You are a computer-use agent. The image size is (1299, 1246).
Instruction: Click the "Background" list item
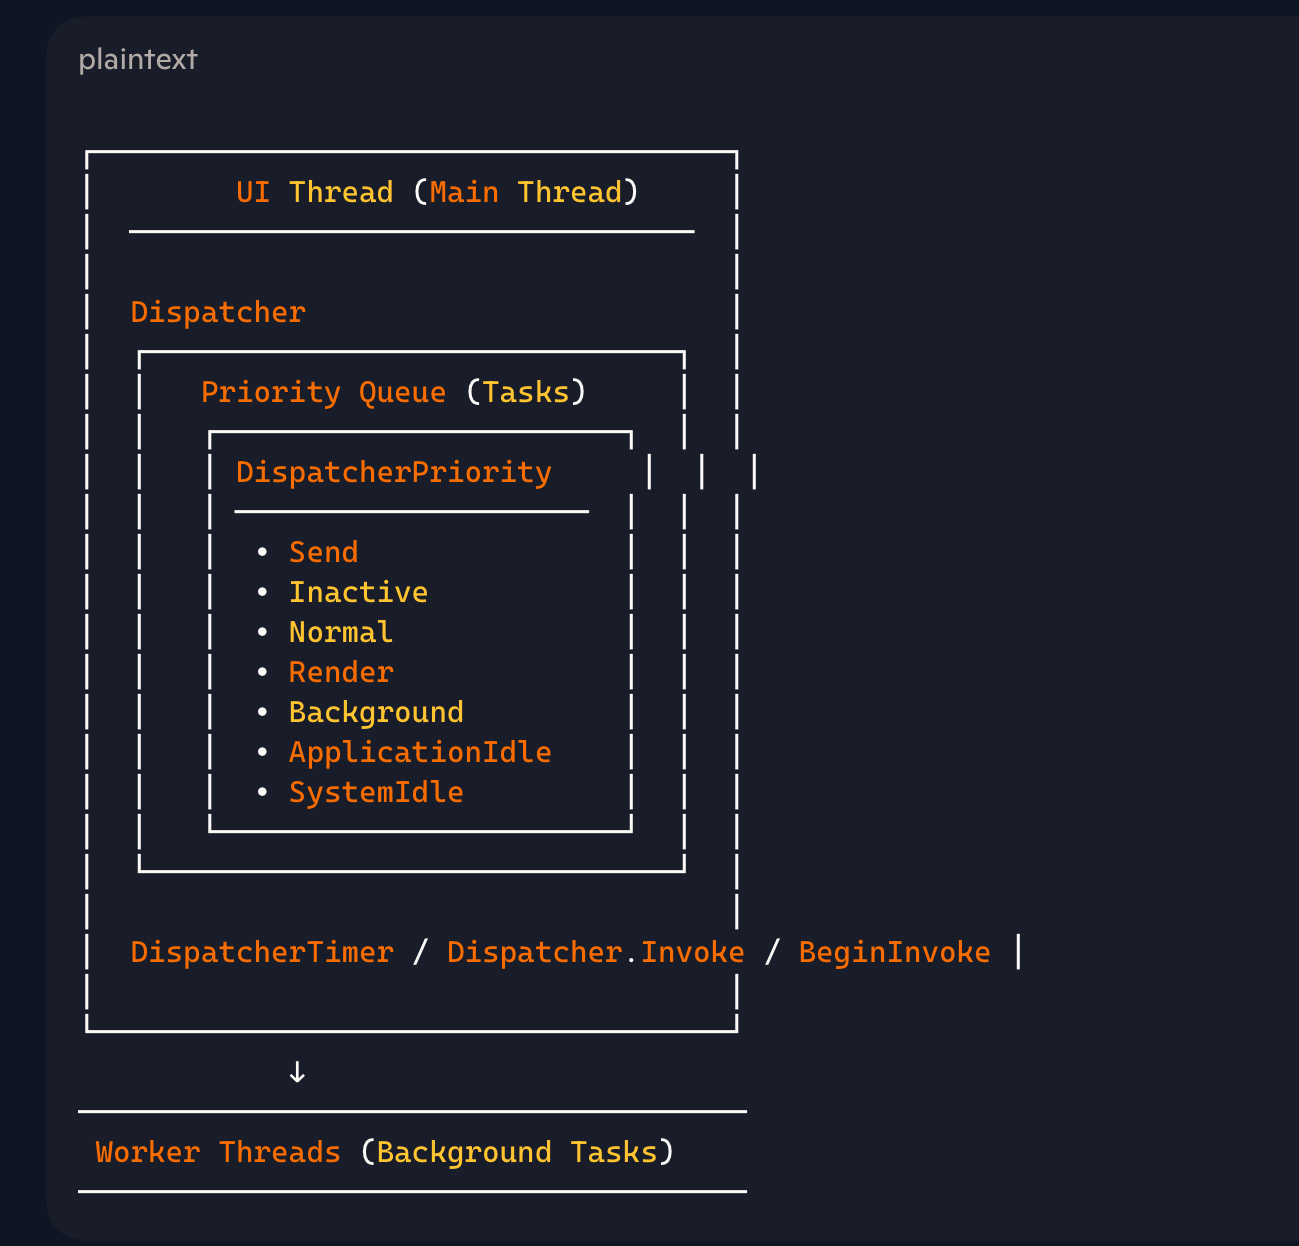pyautogui.click(x=376, y=712)
